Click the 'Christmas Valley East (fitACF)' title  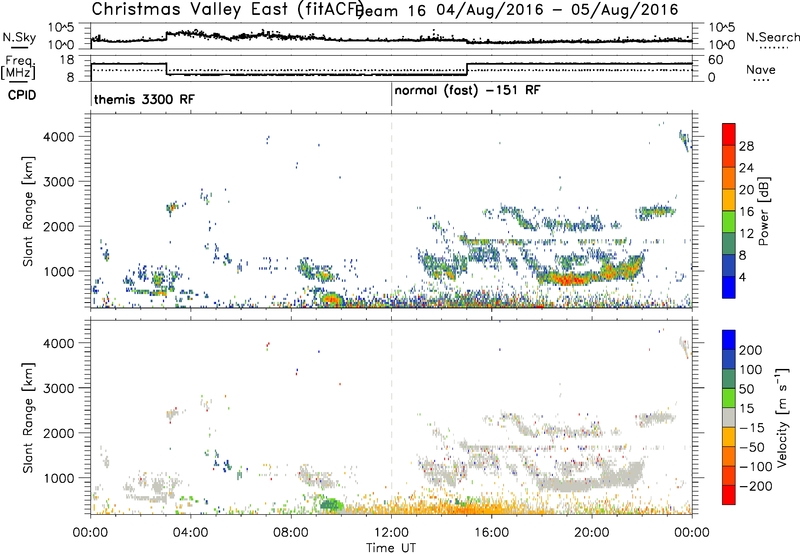click(228, 9)
